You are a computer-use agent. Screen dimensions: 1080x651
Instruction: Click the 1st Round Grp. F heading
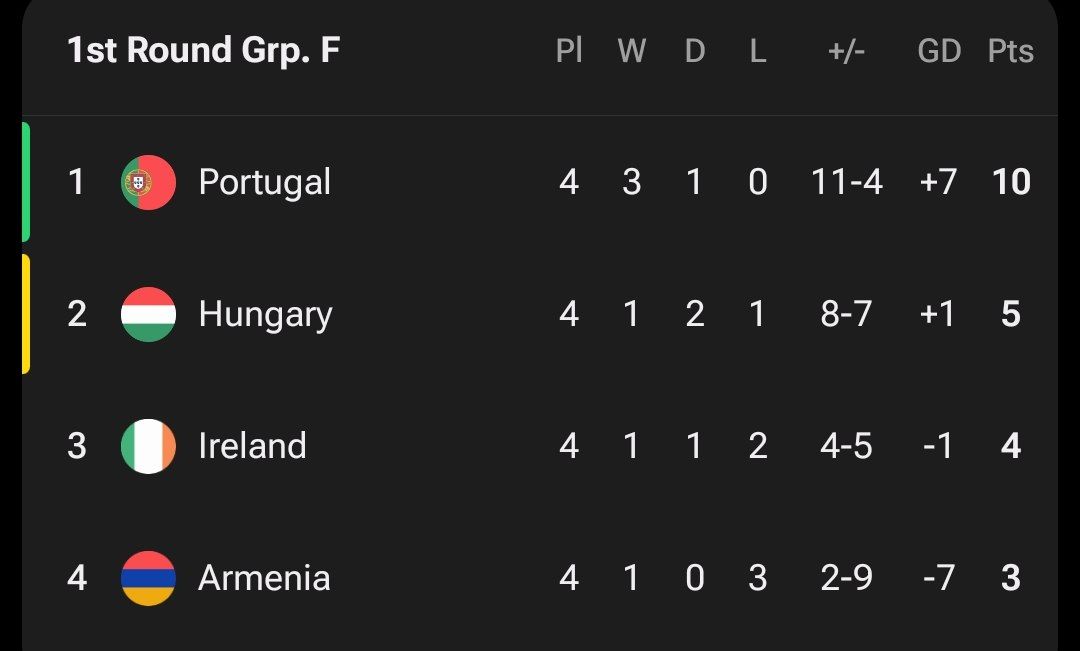(203, 51)
